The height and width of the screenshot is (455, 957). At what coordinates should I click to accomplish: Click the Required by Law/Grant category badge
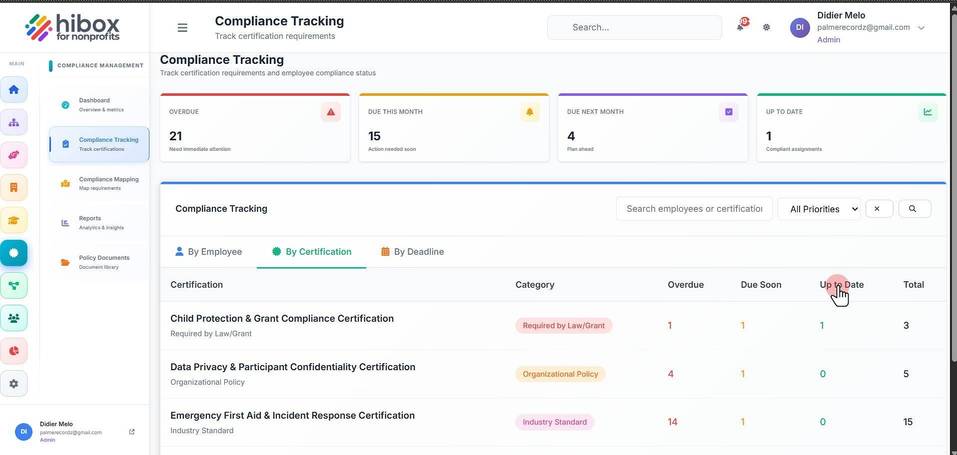click(563, 326)
